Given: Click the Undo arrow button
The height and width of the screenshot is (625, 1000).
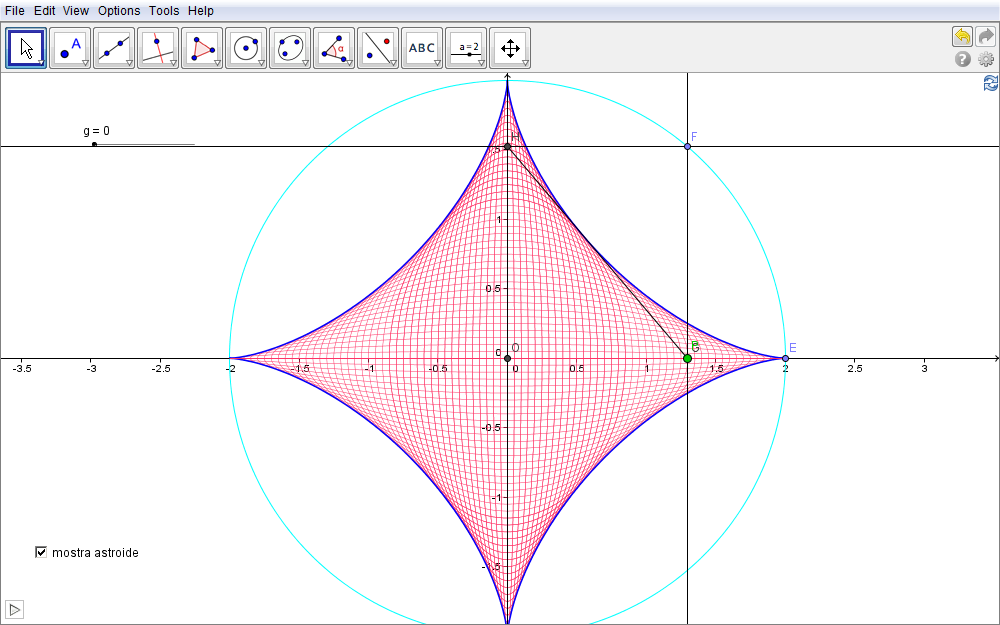Looking at the screenshot, I should point(962,37).
